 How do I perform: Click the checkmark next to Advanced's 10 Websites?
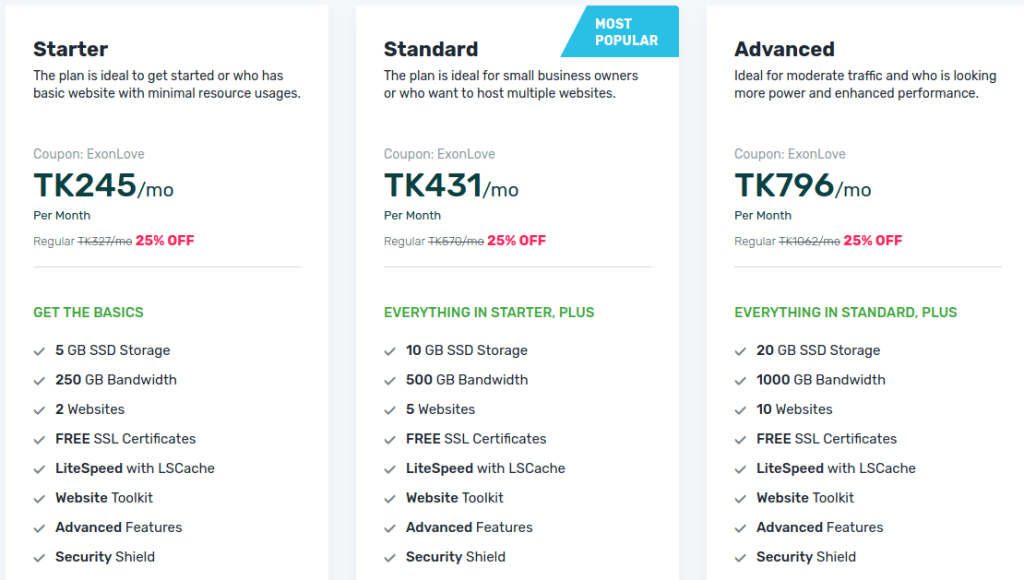tap(740, 409)
